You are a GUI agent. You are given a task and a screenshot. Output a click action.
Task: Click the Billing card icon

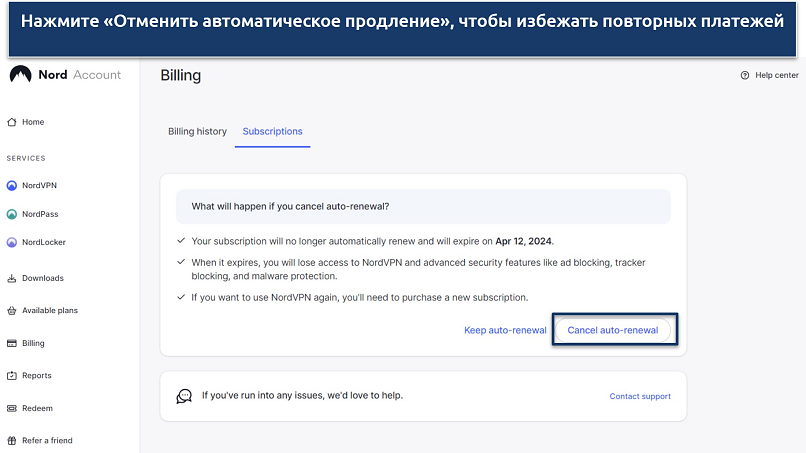(12, 343)
